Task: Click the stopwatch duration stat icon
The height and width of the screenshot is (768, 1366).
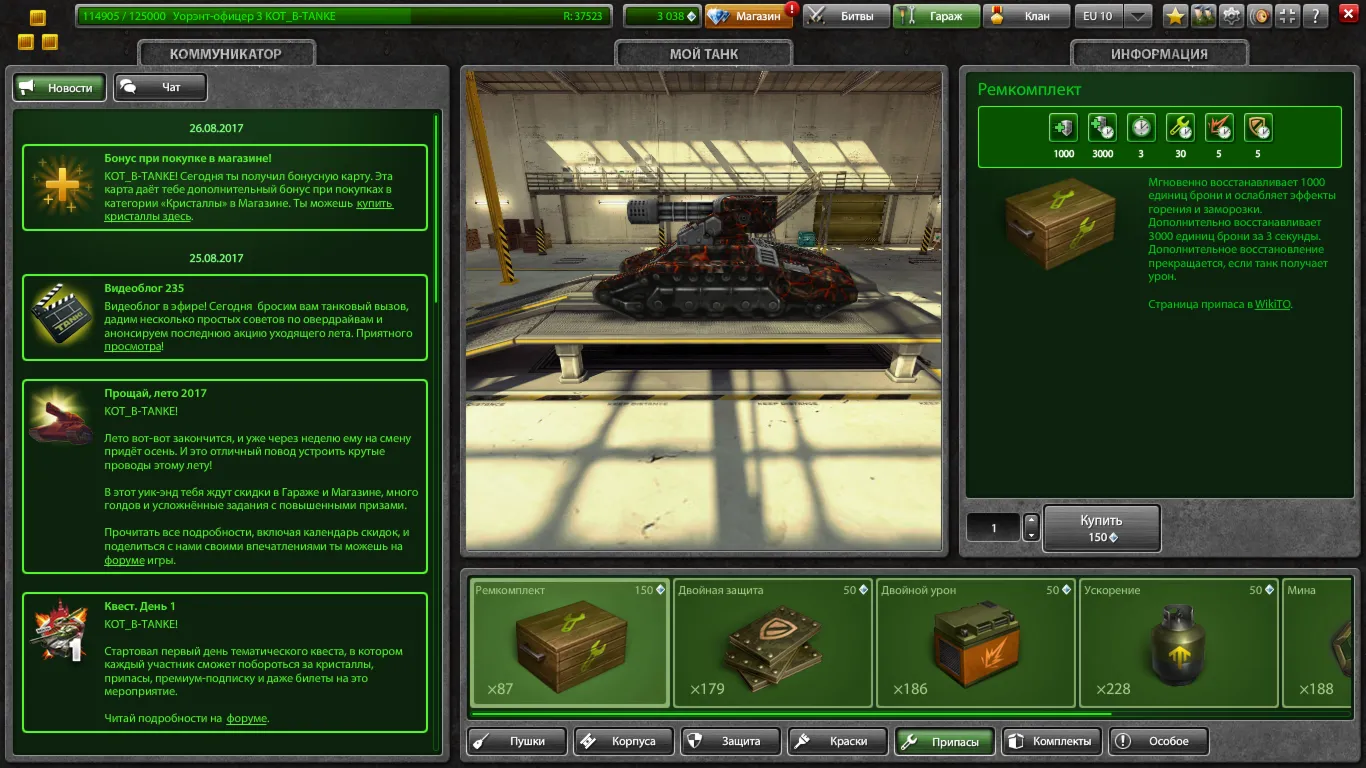Action: (x=1141, y=128)
